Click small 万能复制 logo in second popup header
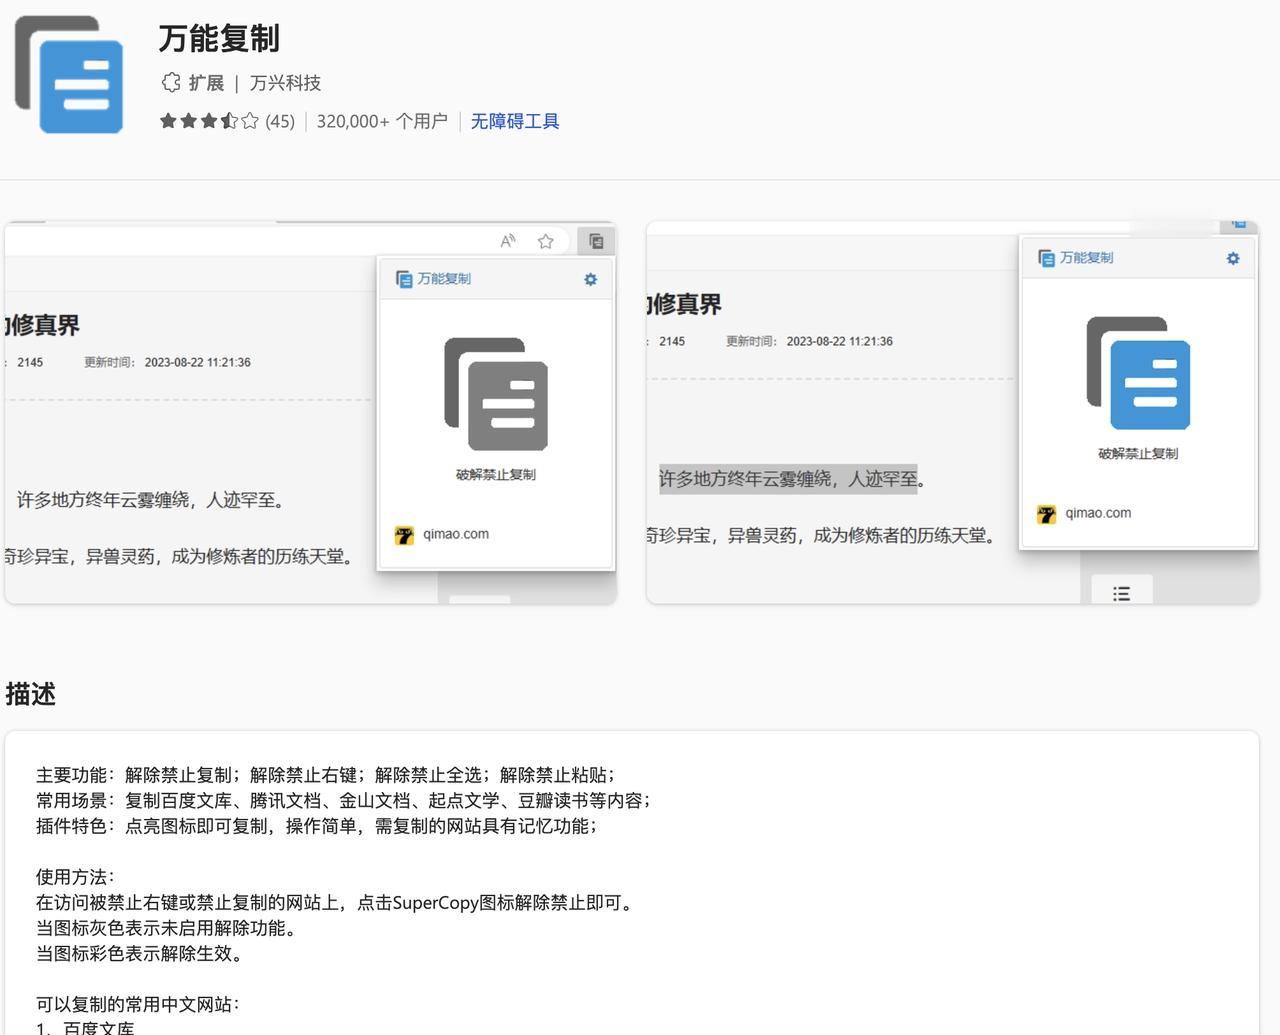The image size is (1280, 1035). click(1046, 258)
